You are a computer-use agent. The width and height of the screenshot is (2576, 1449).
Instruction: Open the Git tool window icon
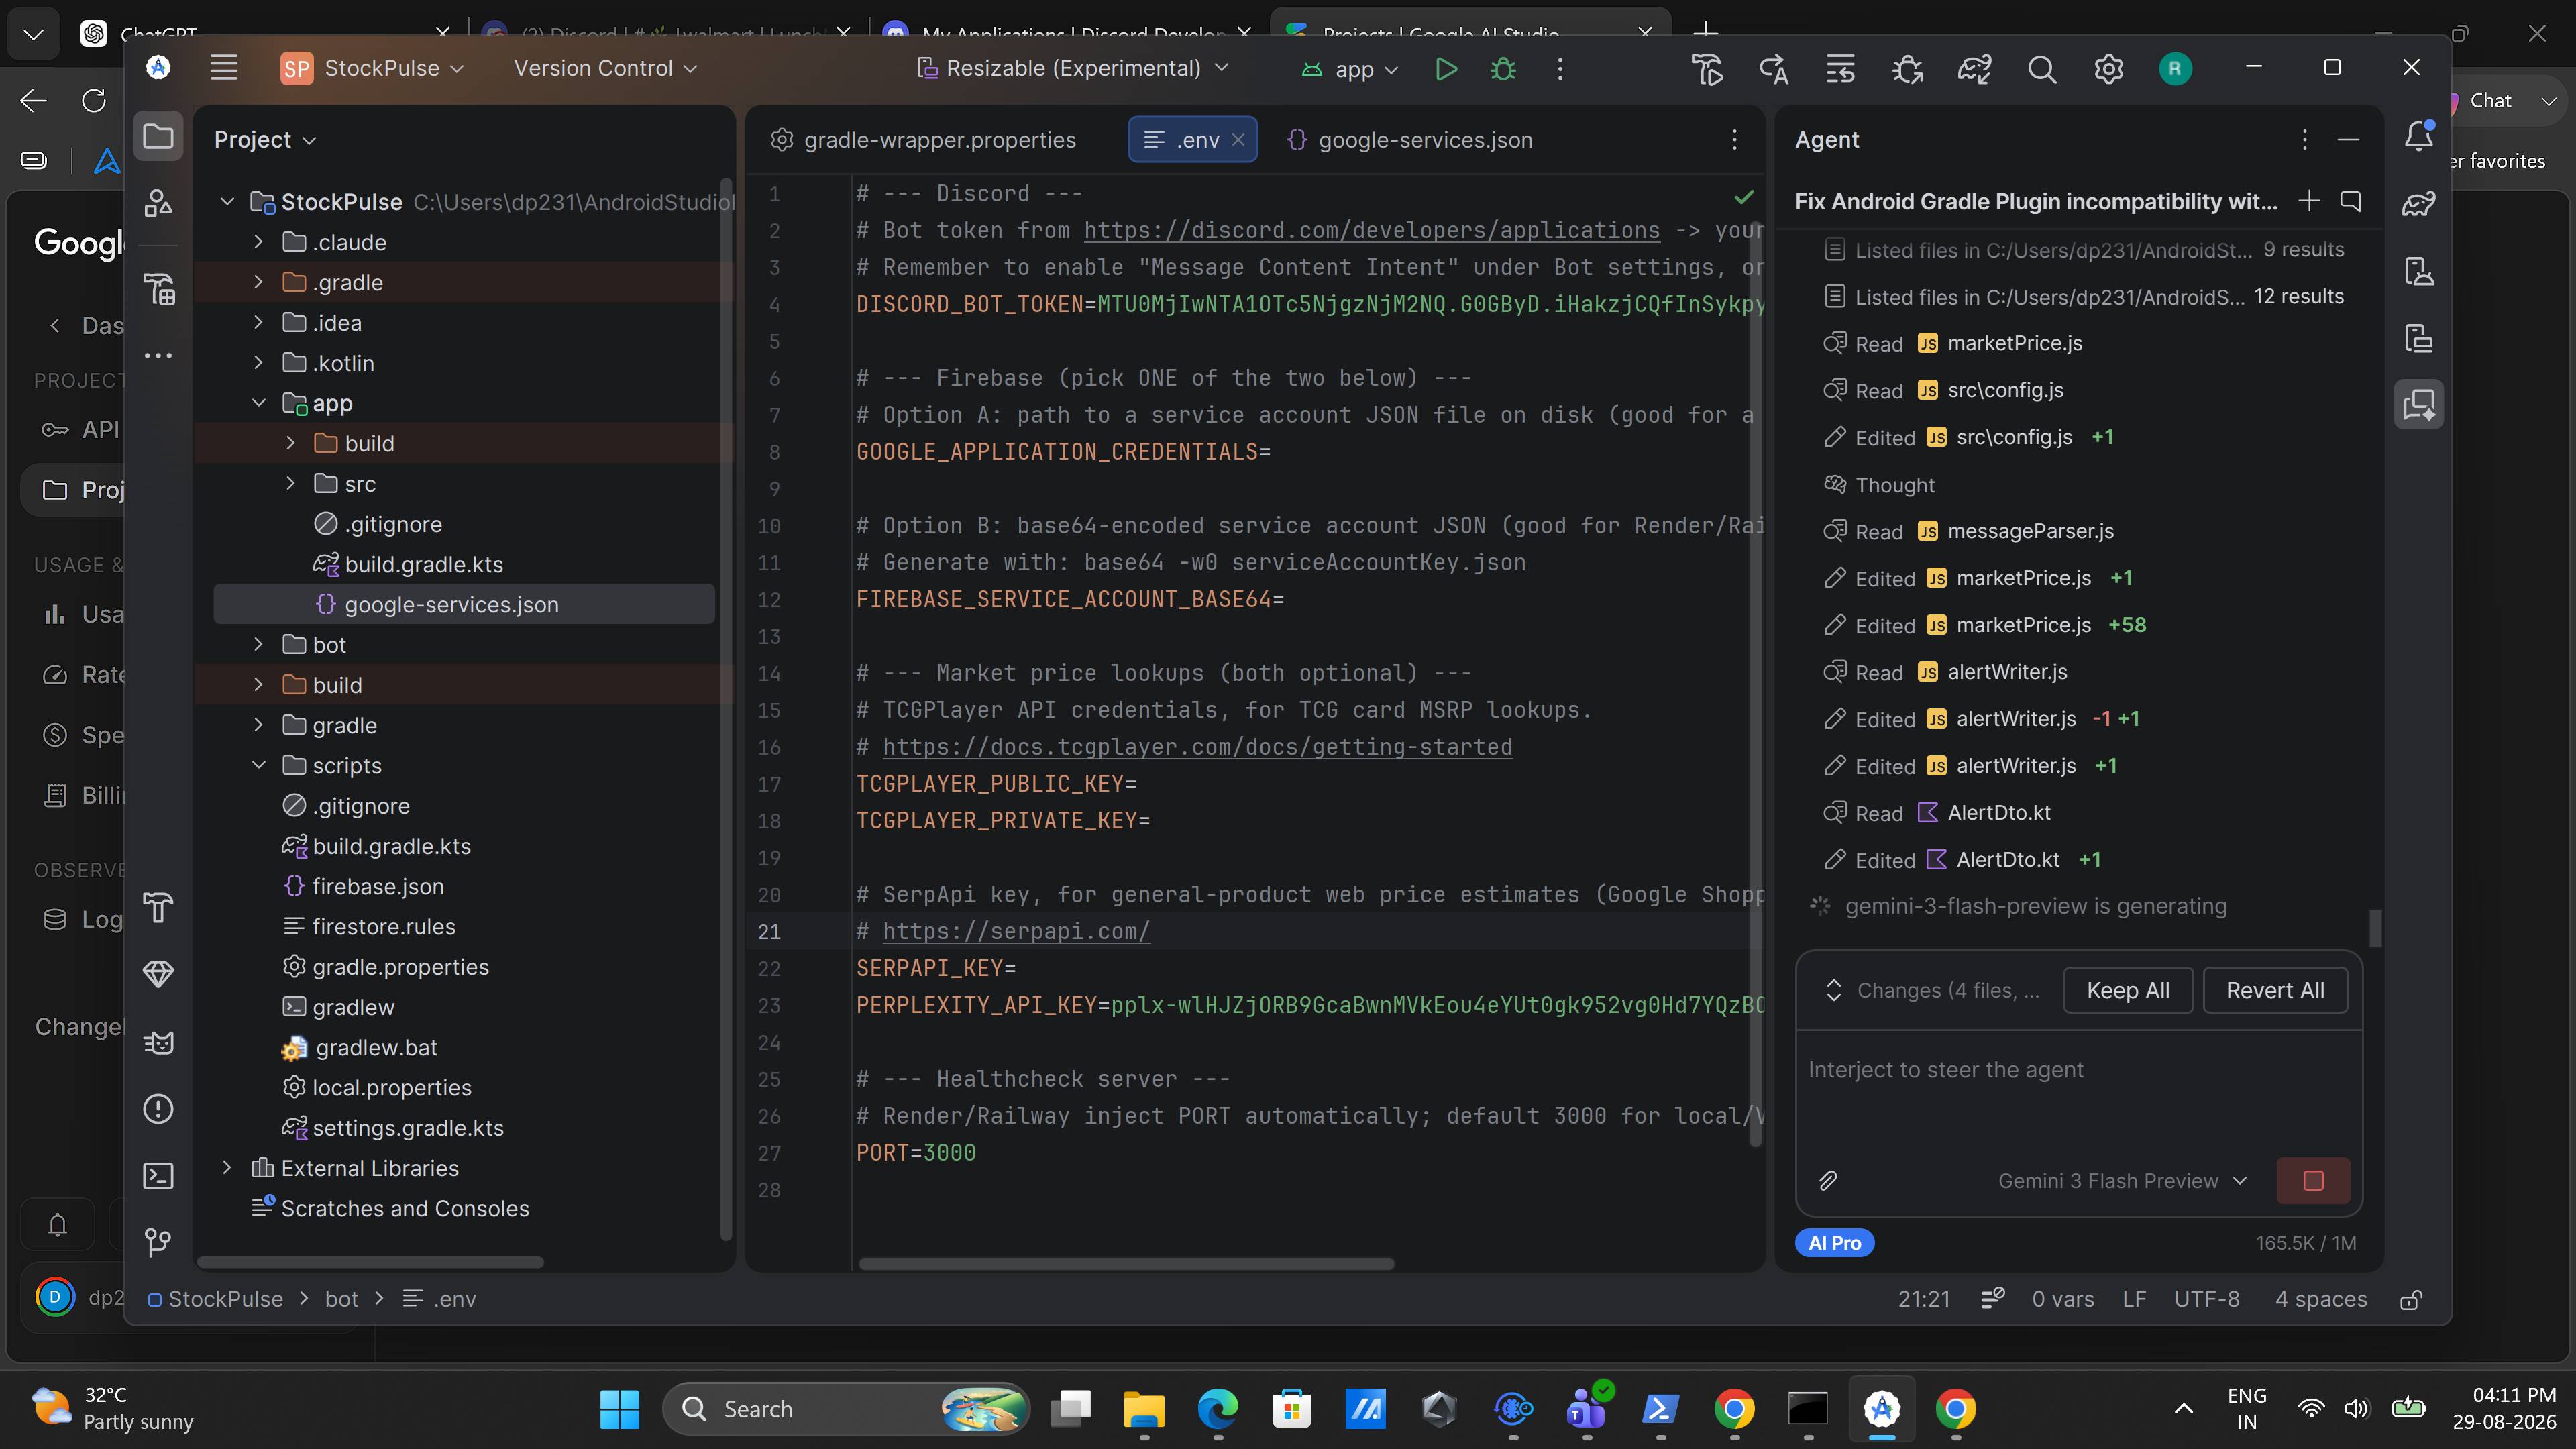point(158,1242)
